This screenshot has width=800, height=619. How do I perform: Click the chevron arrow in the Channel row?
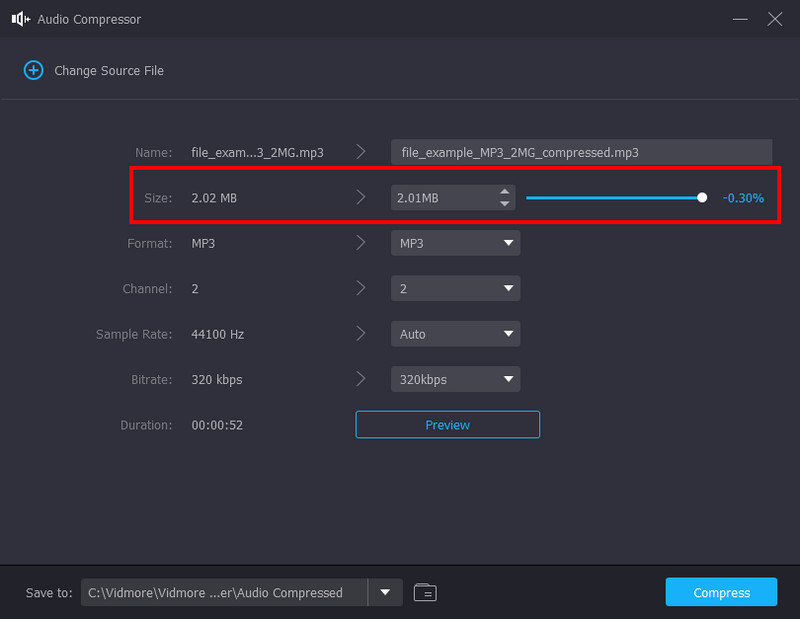361,288
